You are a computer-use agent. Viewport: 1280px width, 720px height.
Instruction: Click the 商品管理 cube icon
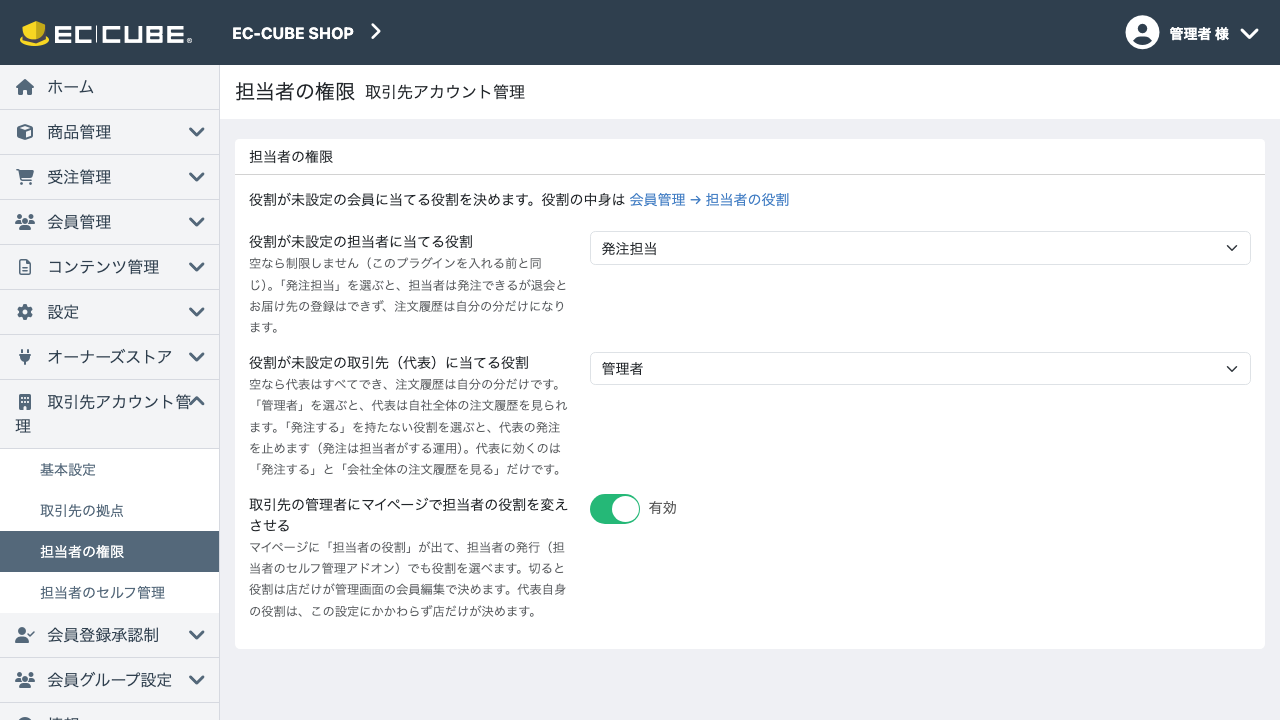coord(25,132)
